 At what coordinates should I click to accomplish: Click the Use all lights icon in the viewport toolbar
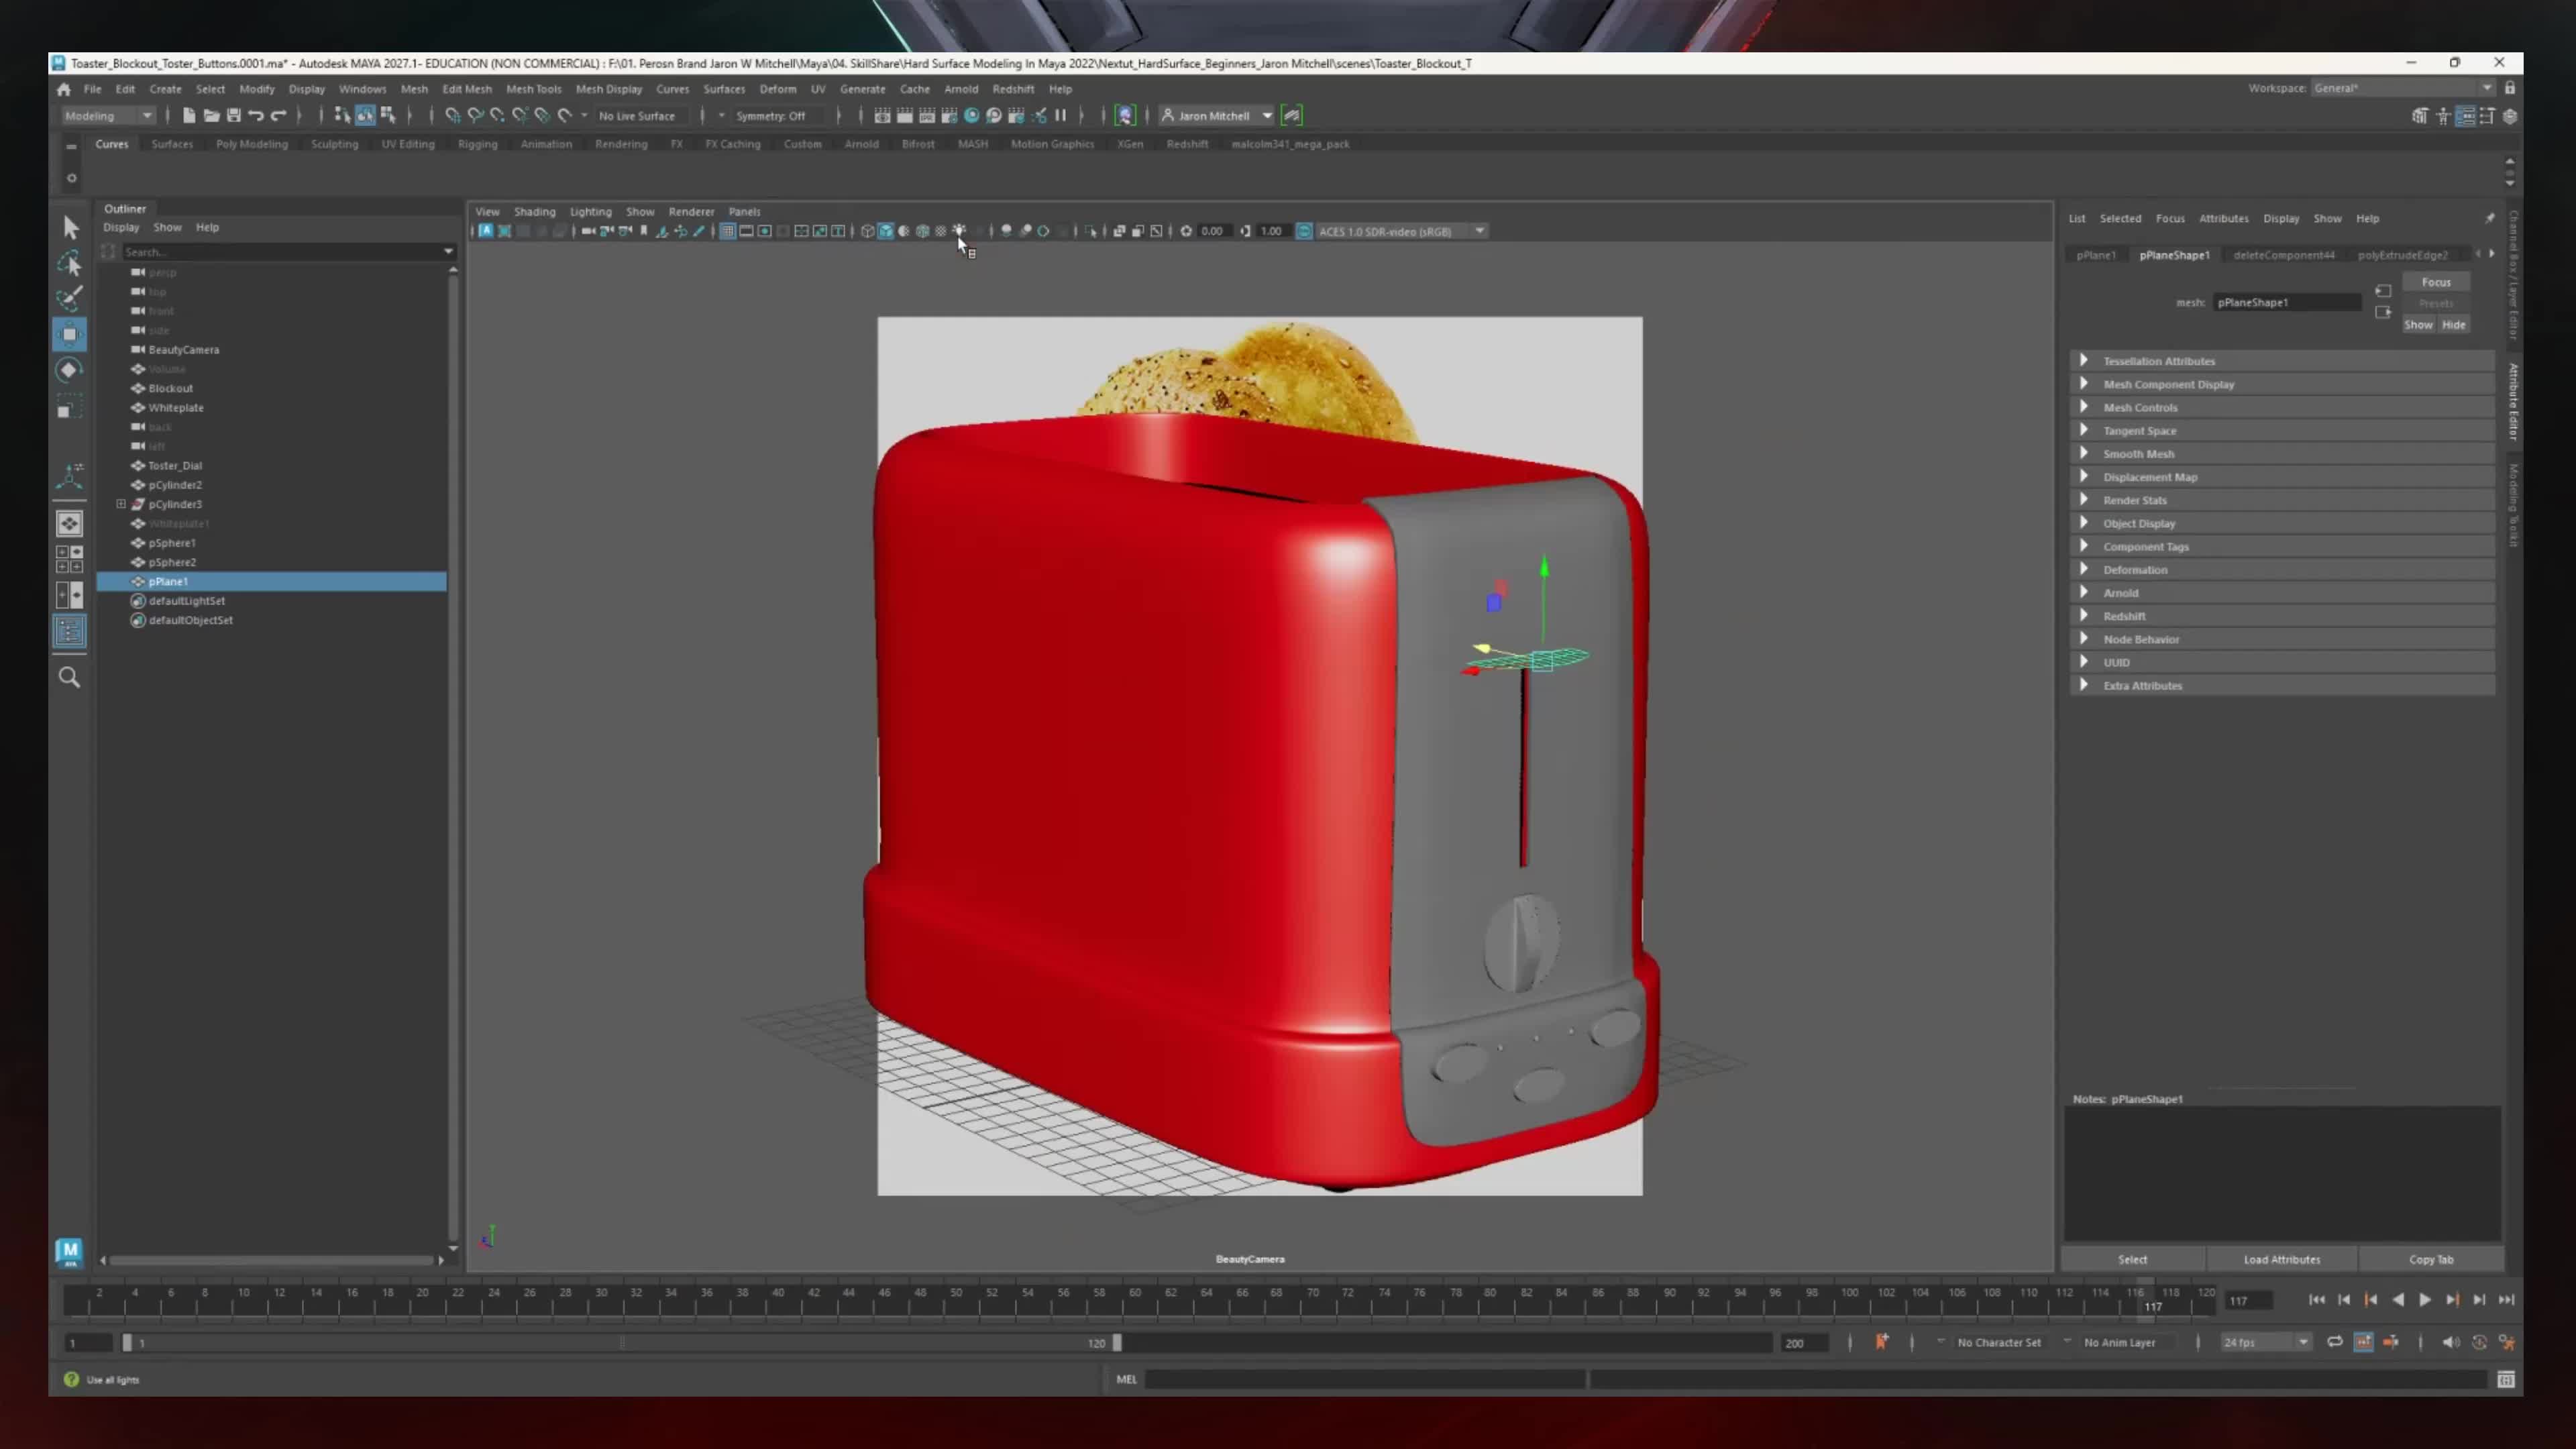coord(959,231)
